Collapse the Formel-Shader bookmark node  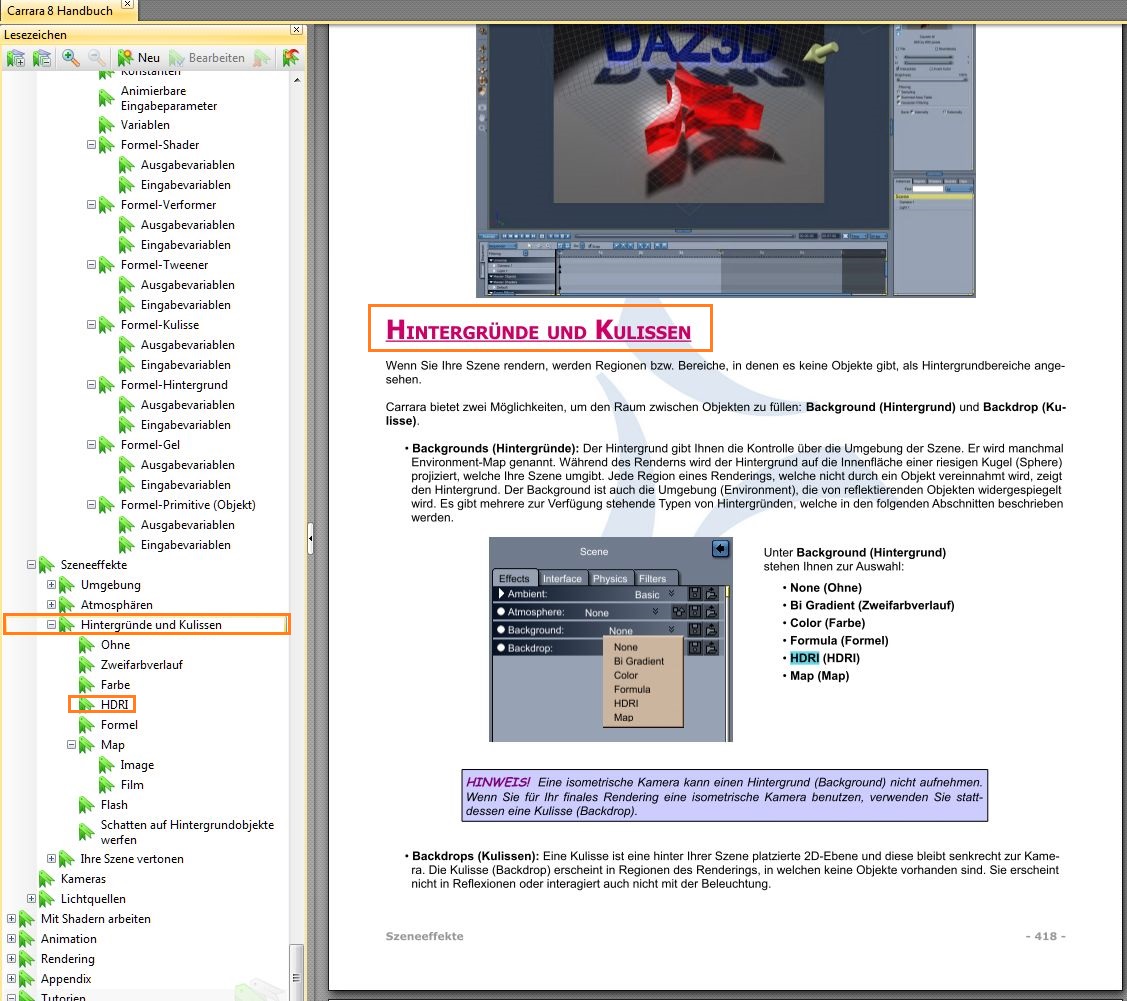pyautogui.click(x=91, y=144)
